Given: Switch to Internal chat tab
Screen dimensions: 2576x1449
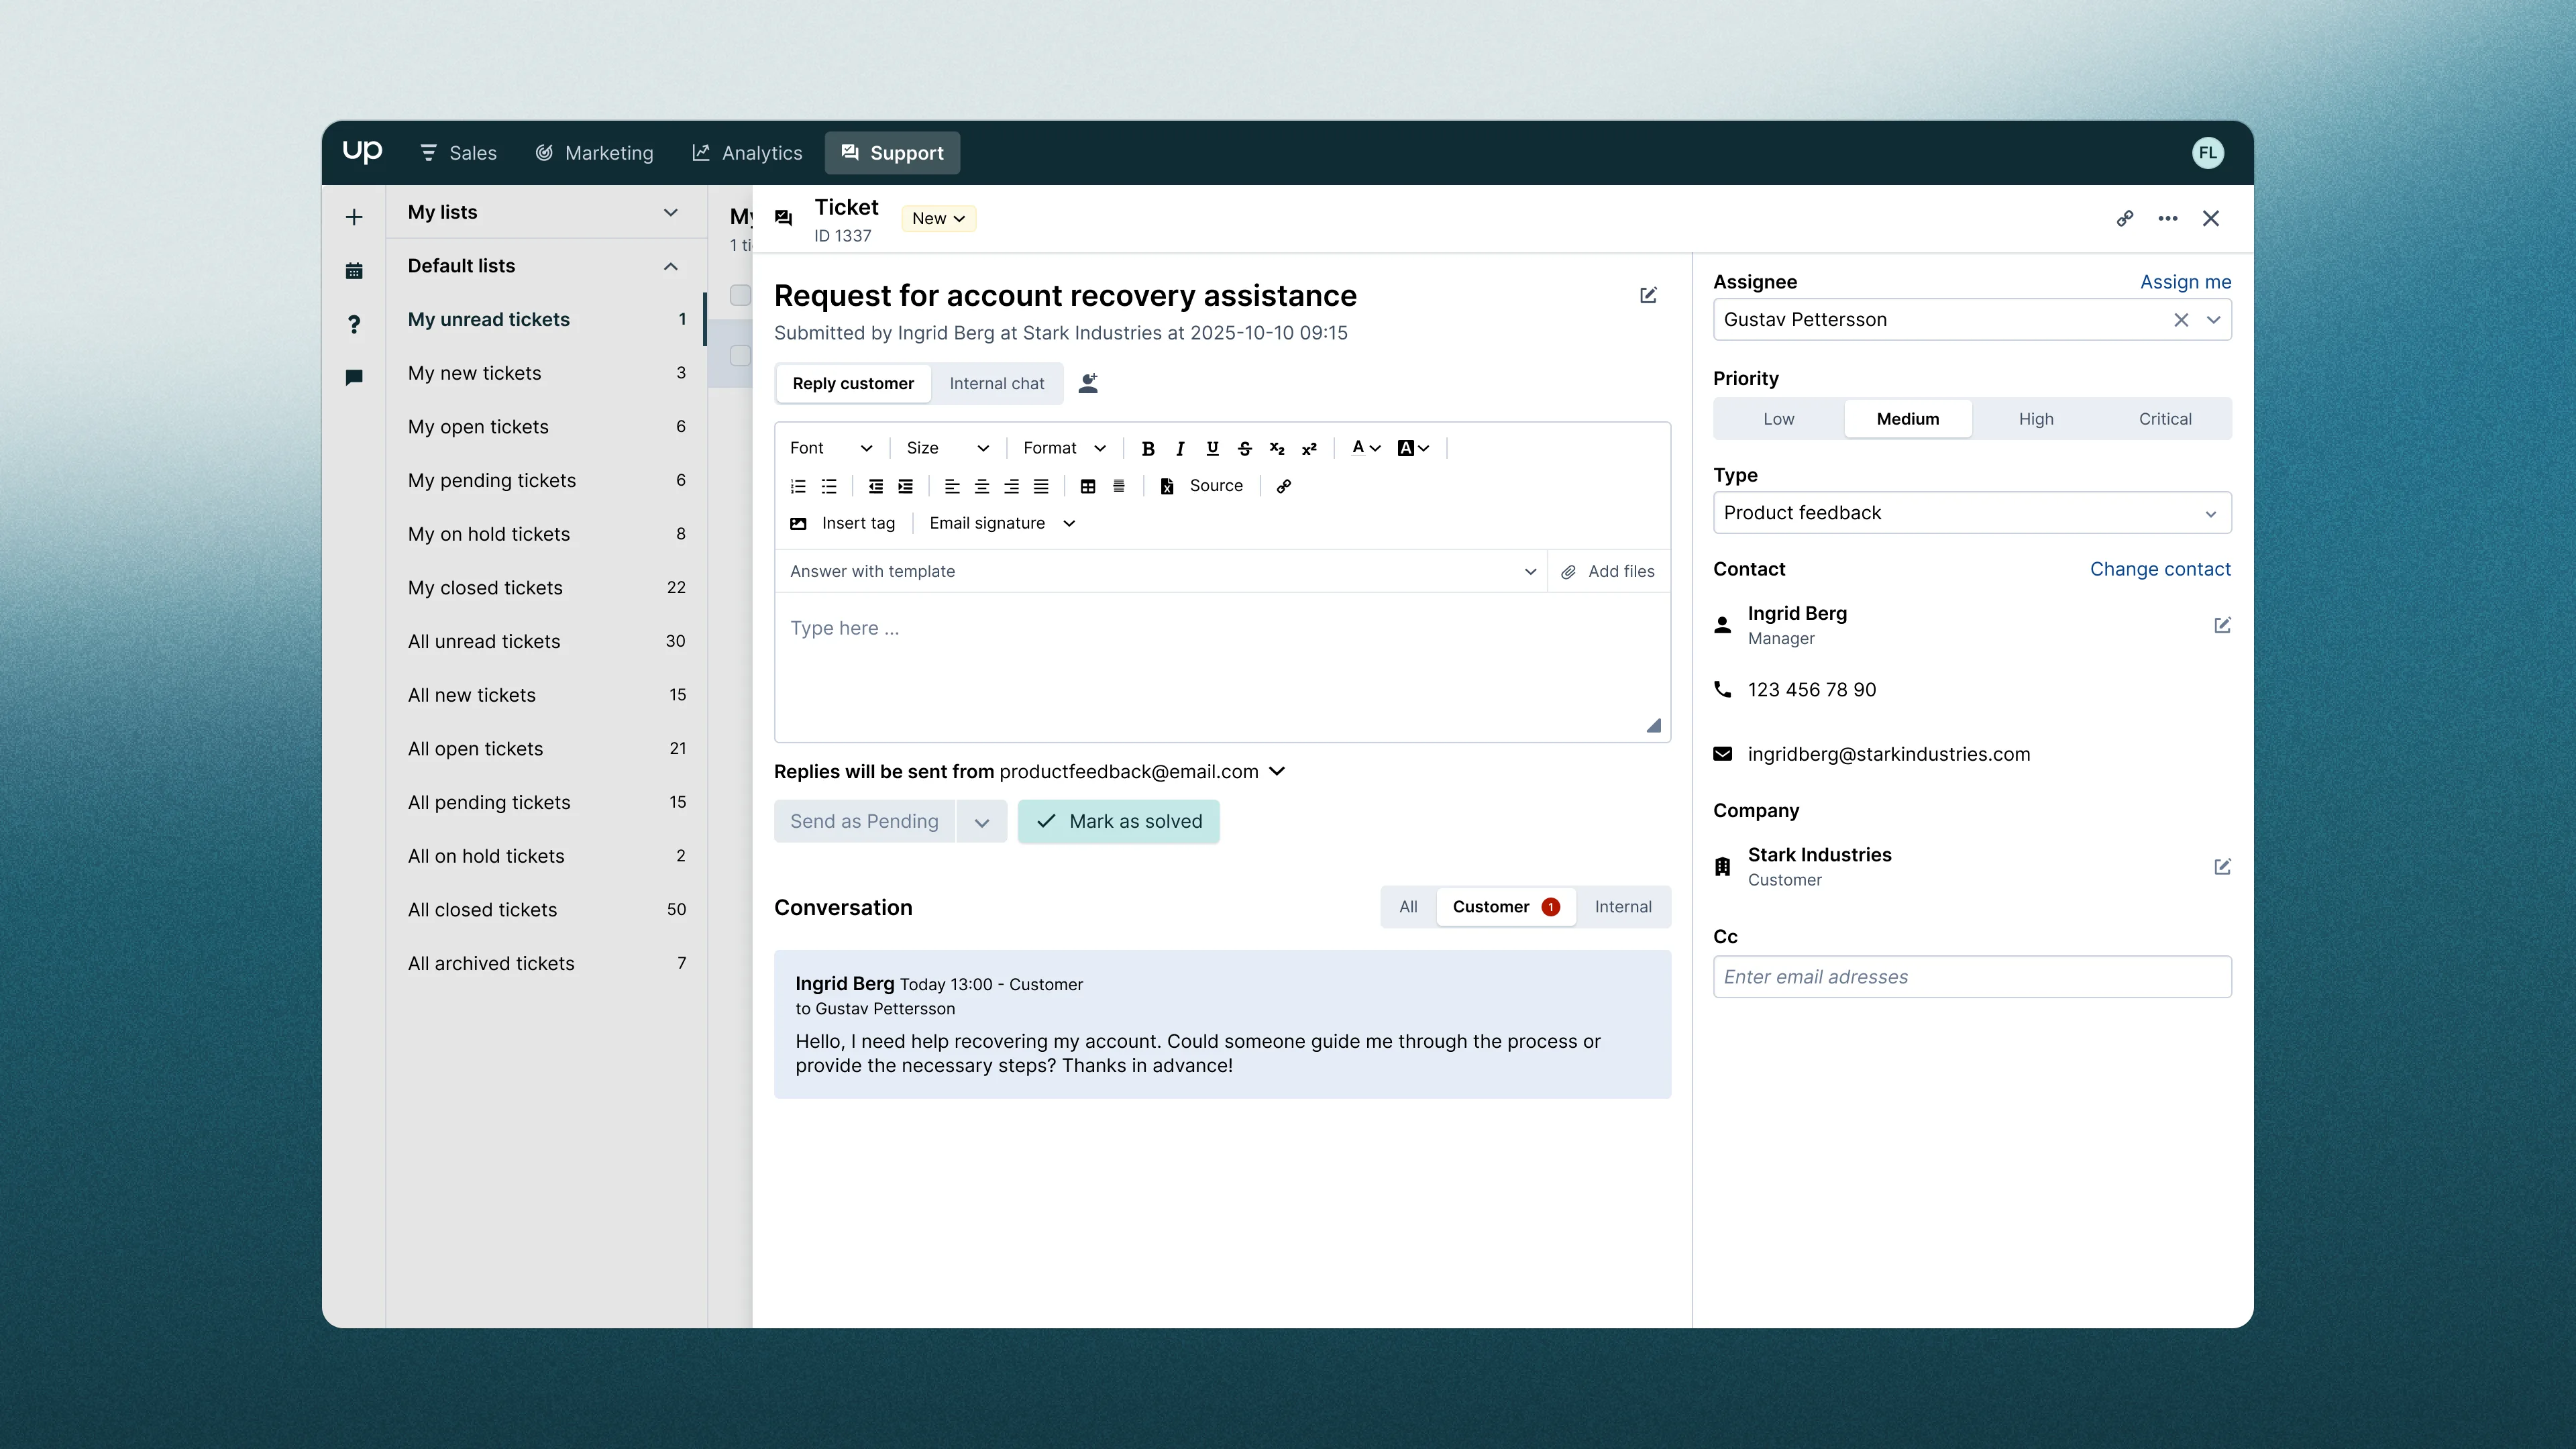Looking at the screenshot, I should click(996, 383).
